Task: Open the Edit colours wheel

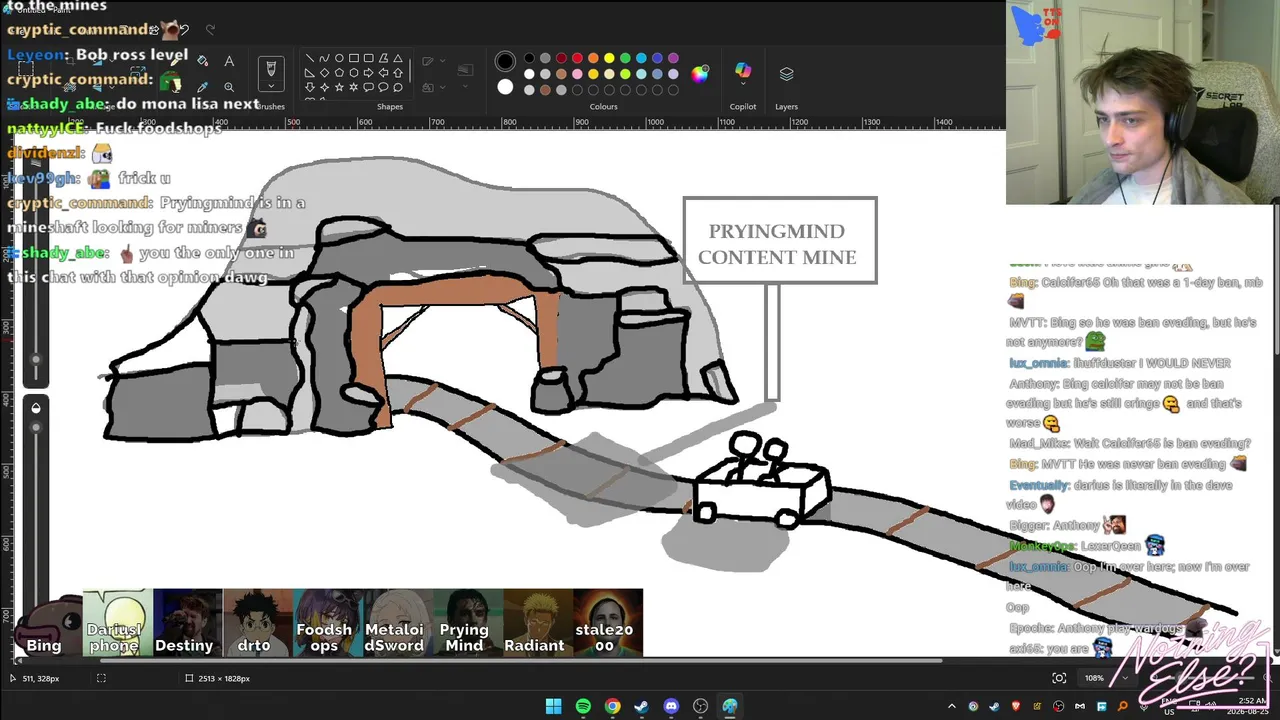Action: [x=700, y=73]
